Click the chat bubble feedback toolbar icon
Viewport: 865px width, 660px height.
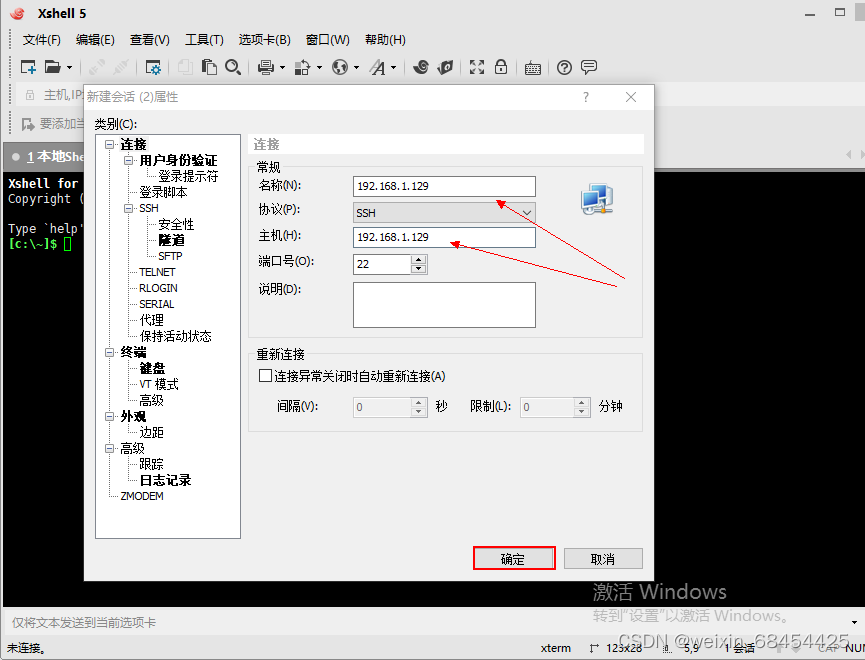pos(589,67)
